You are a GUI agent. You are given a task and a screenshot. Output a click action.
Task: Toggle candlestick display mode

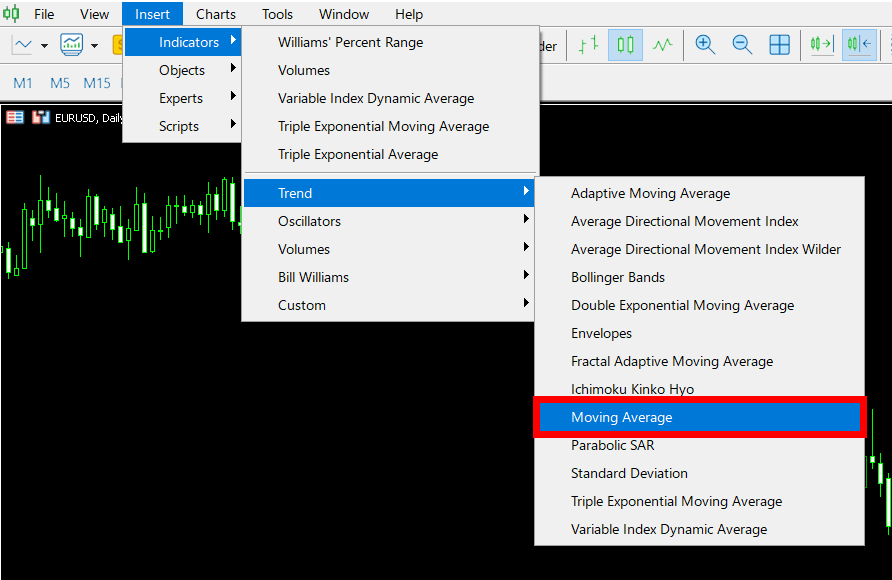[624, 44]
